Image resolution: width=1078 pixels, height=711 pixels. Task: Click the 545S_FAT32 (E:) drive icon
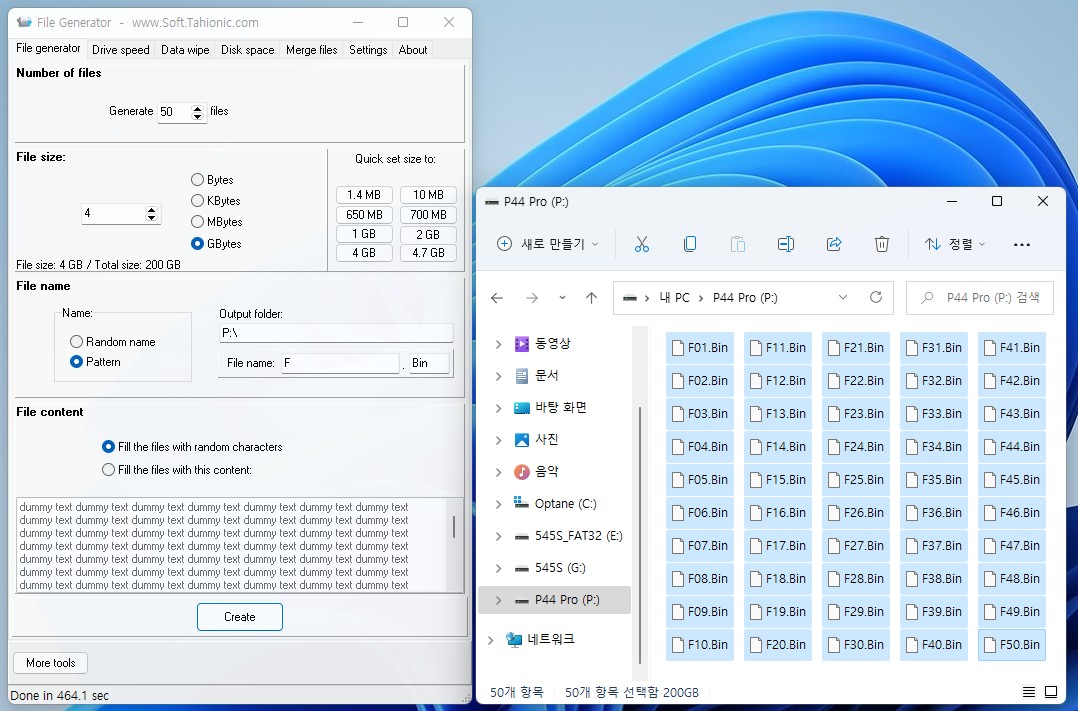click(522, 536)
